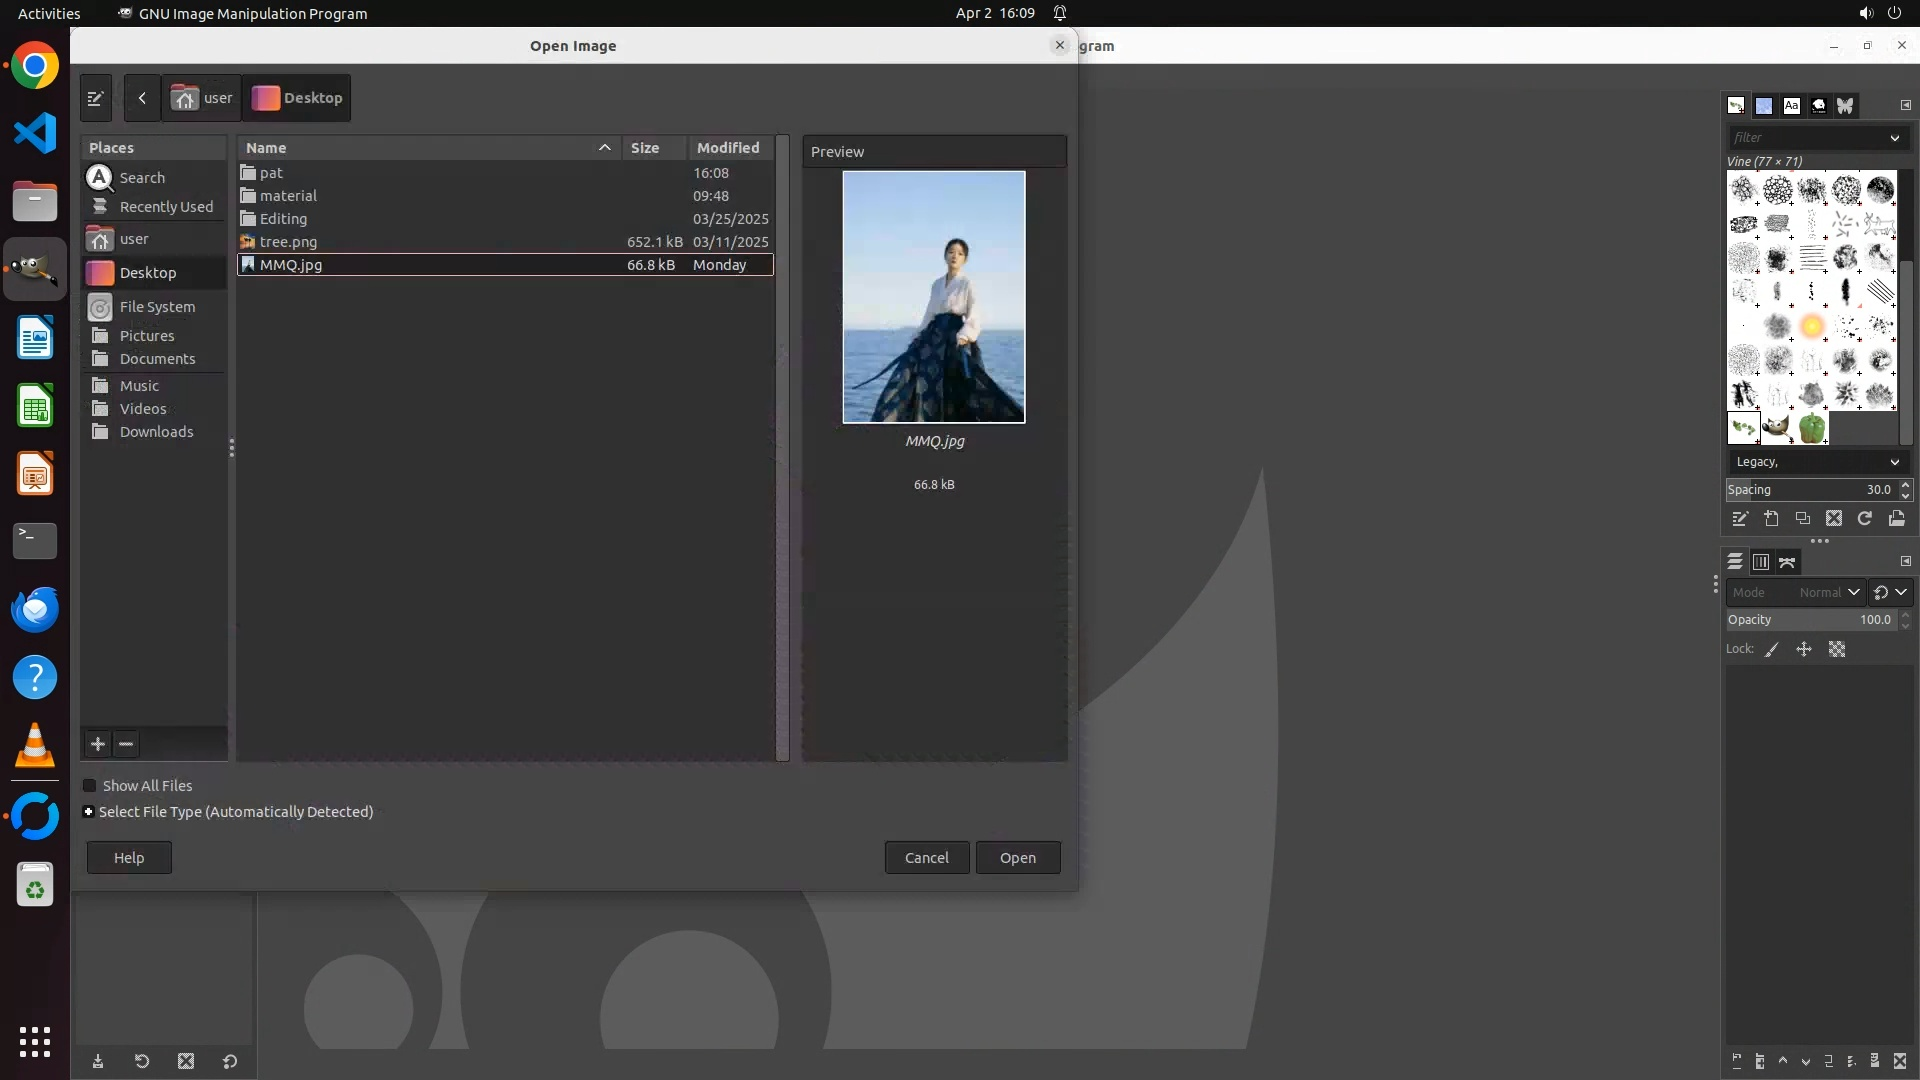Click the add bookmark plus button

coord(98,744)
